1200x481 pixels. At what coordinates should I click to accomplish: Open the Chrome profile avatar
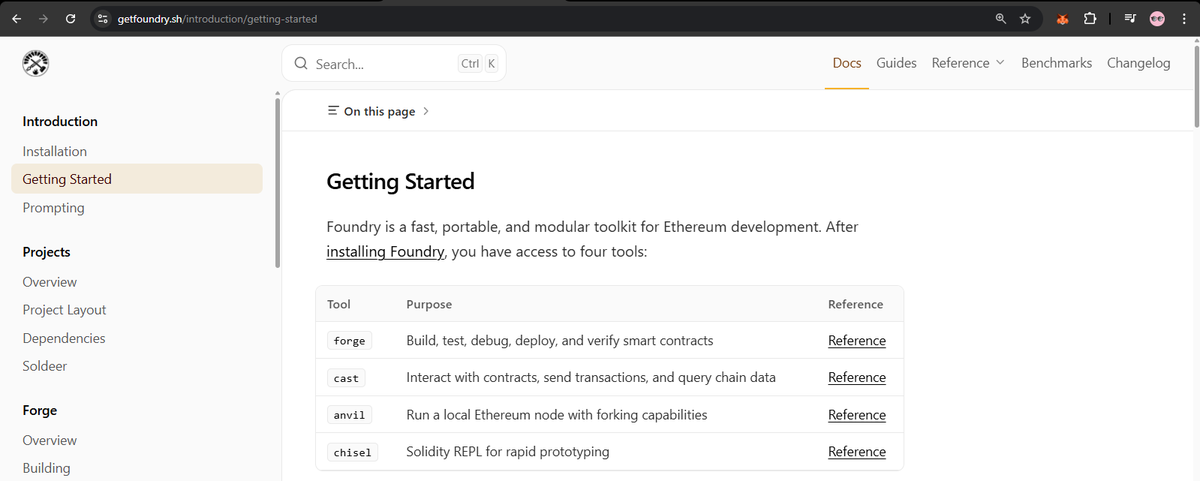tap(1158, 19)
